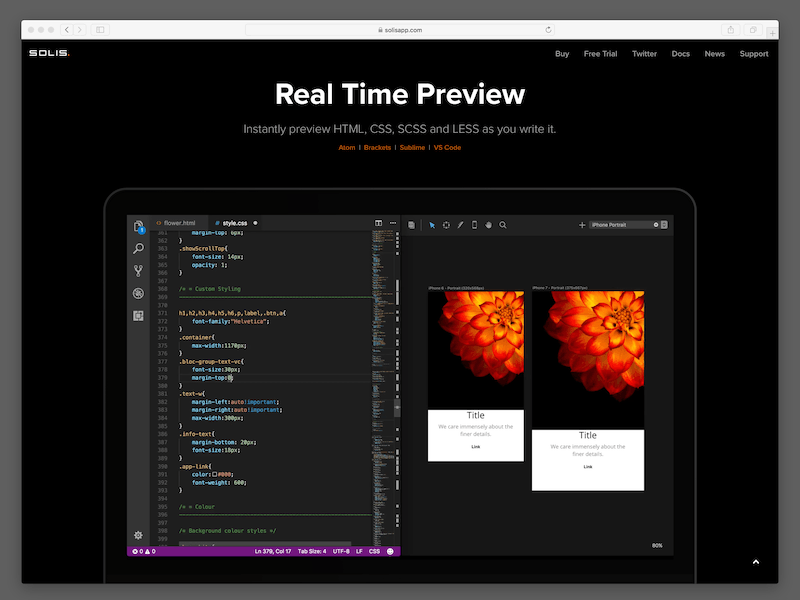Open the Explorer icon at top of sidebar
Viewport: 800px width, 600px height.
(138, 226)
